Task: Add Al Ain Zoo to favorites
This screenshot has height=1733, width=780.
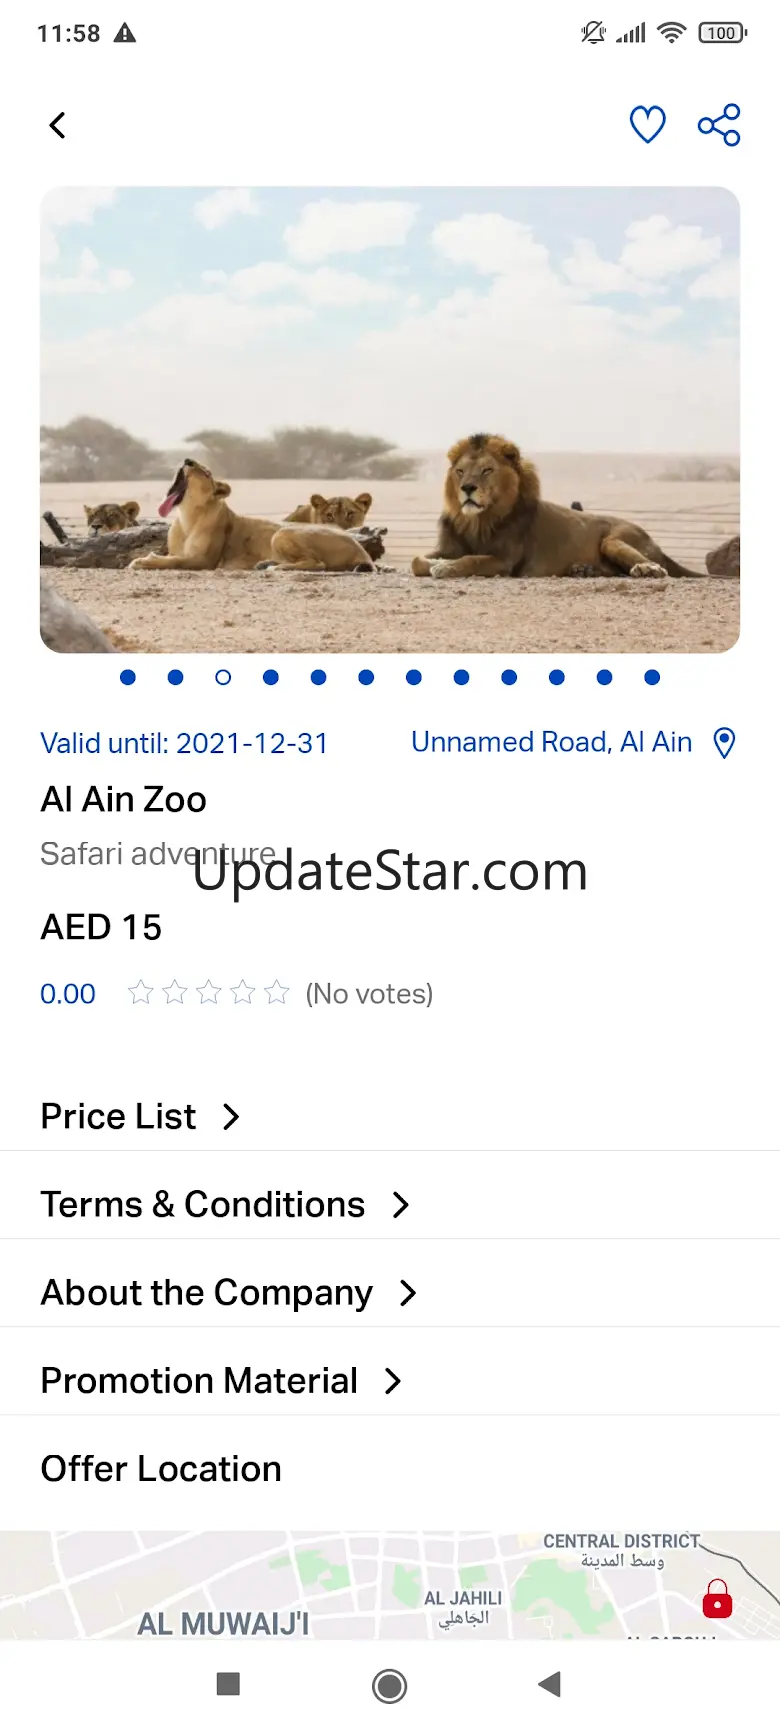Action: 647,125
